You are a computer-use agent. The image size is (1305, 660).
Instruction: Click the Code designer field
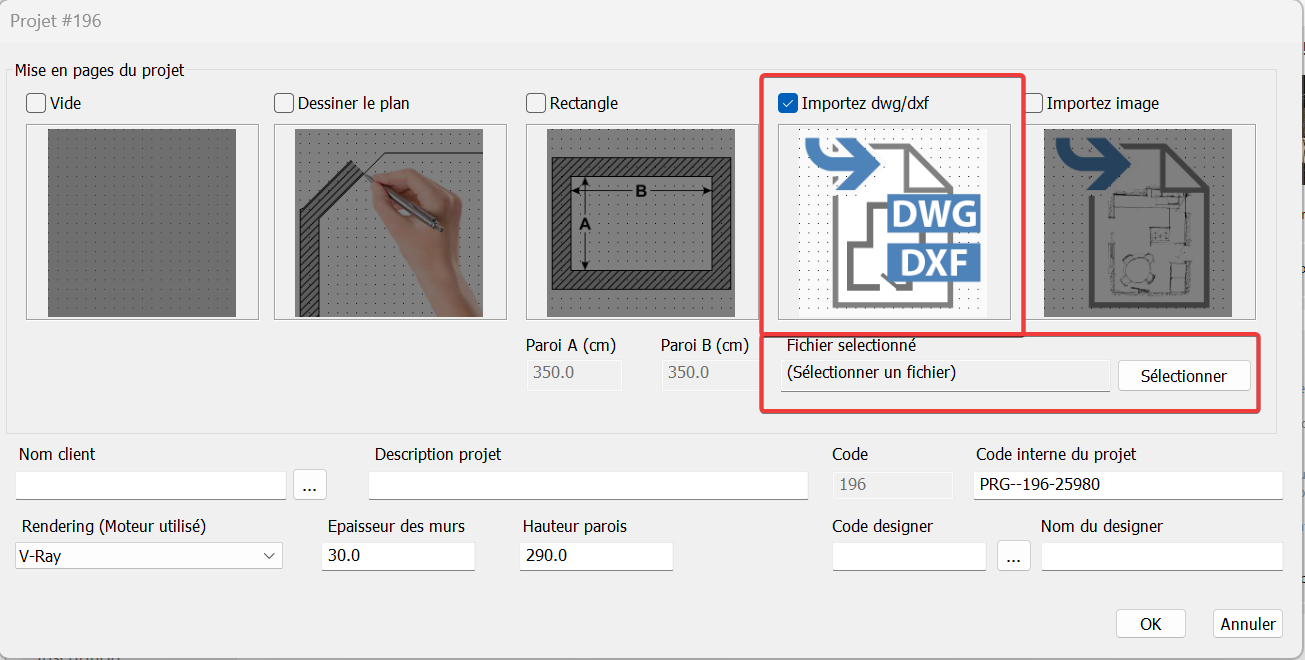pyautogui.click(x=909, y=557)
